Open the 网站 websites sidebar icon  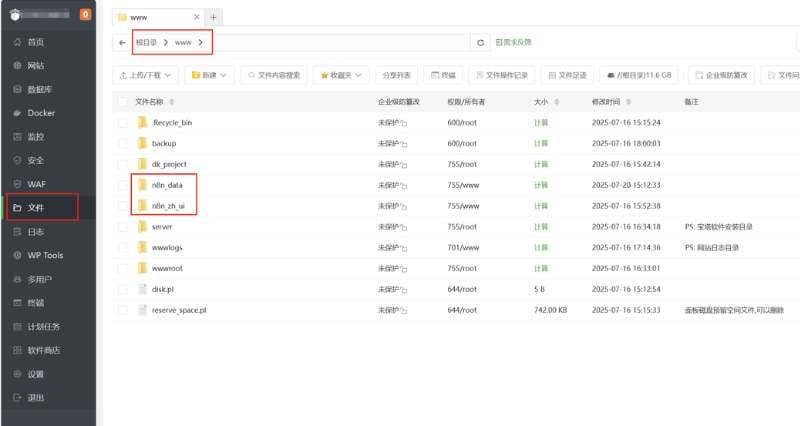click(17, 65)
